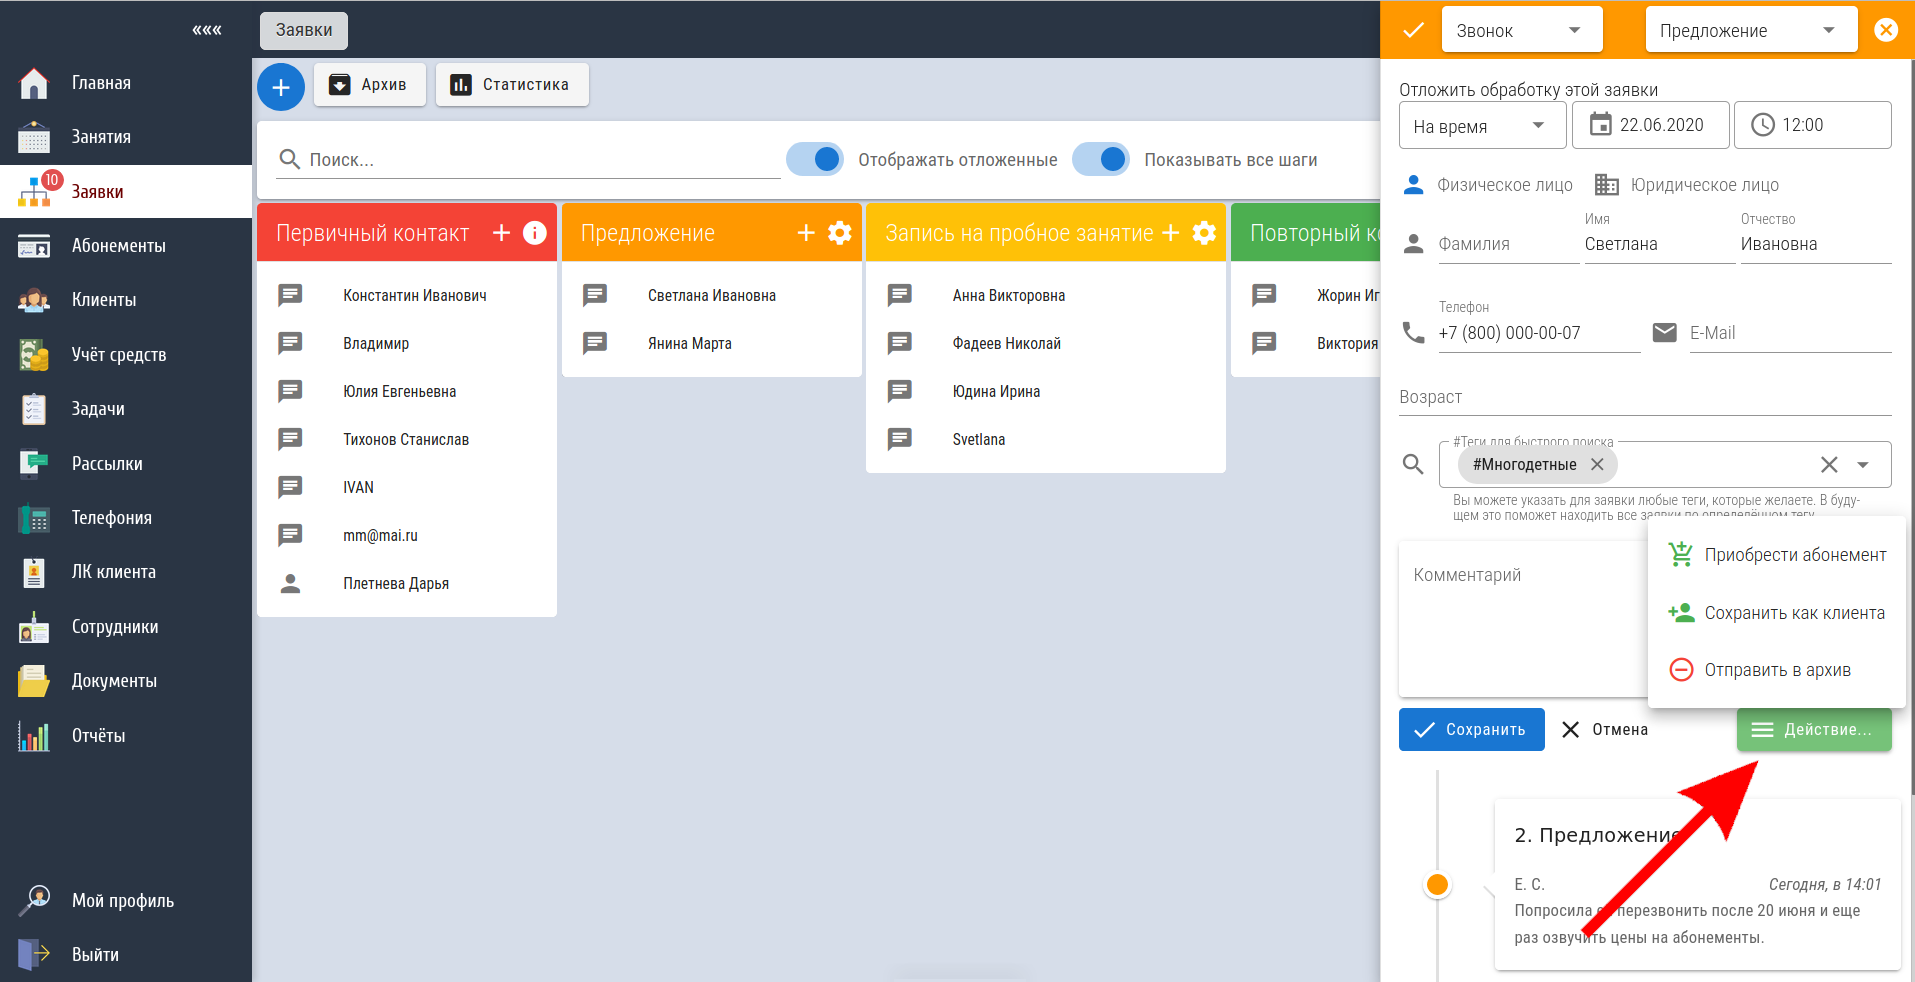This screenshot has width=1915, height=982.
Task: Open the date picker showing 22.06.2020
Action: pos(1651,125)
